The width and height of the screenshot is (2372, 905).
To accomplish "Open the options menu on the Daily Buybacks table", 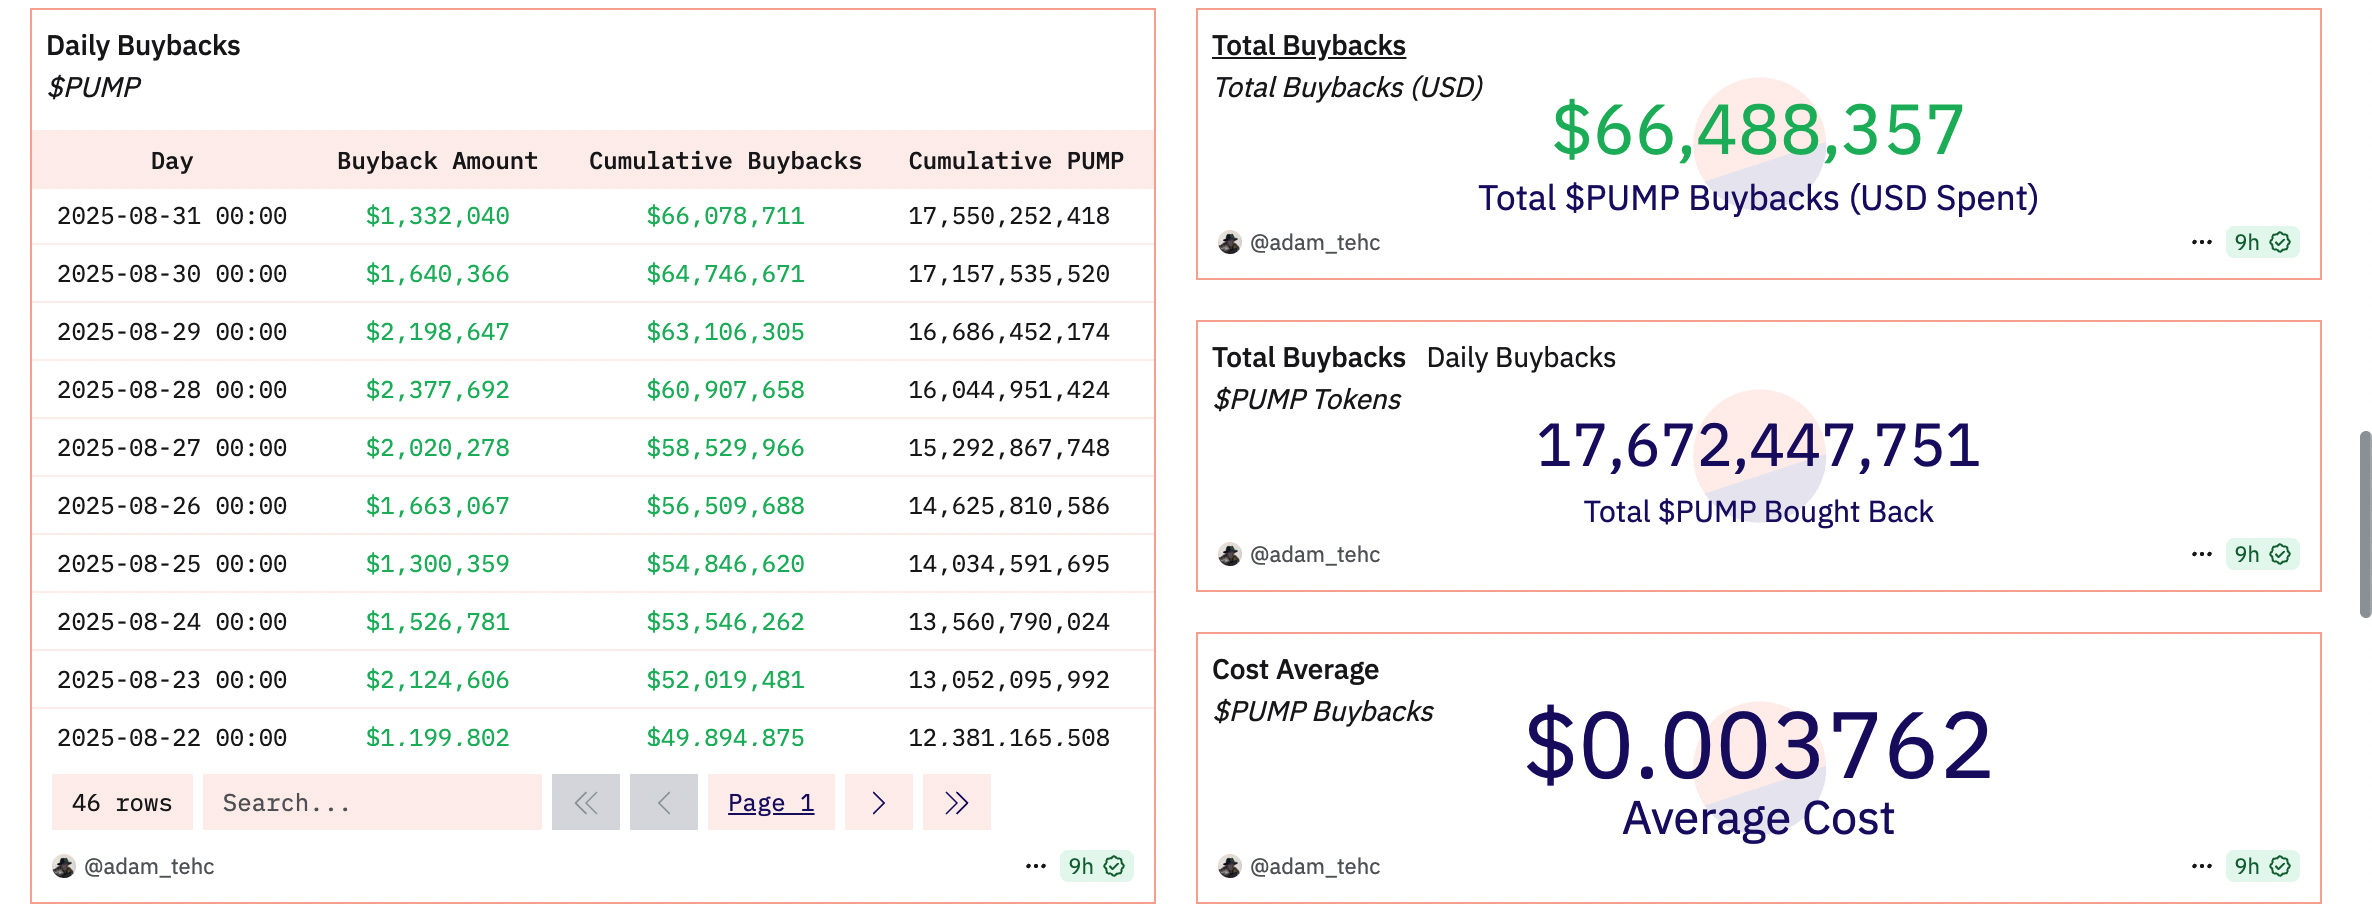I will pos(1035,866).
